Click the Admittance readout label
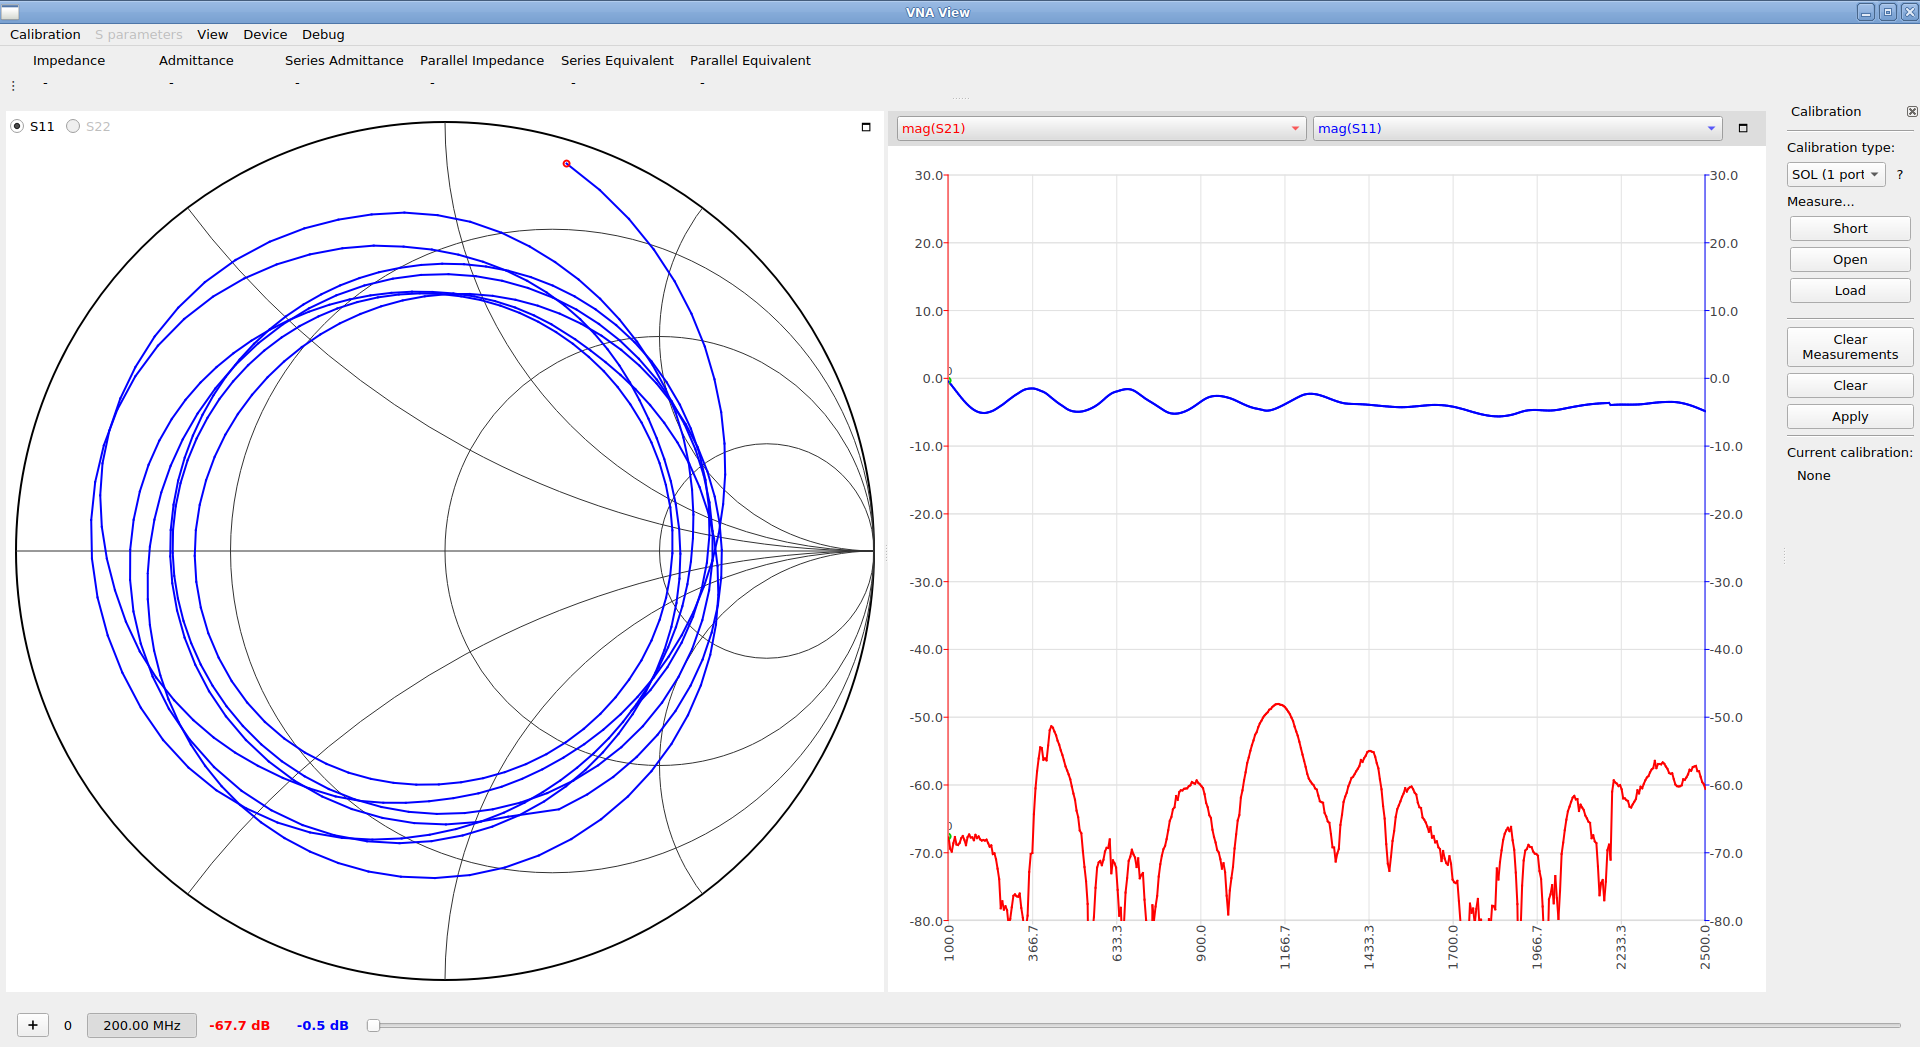This screenshot has width=1920, height=1047. (196, 60)
